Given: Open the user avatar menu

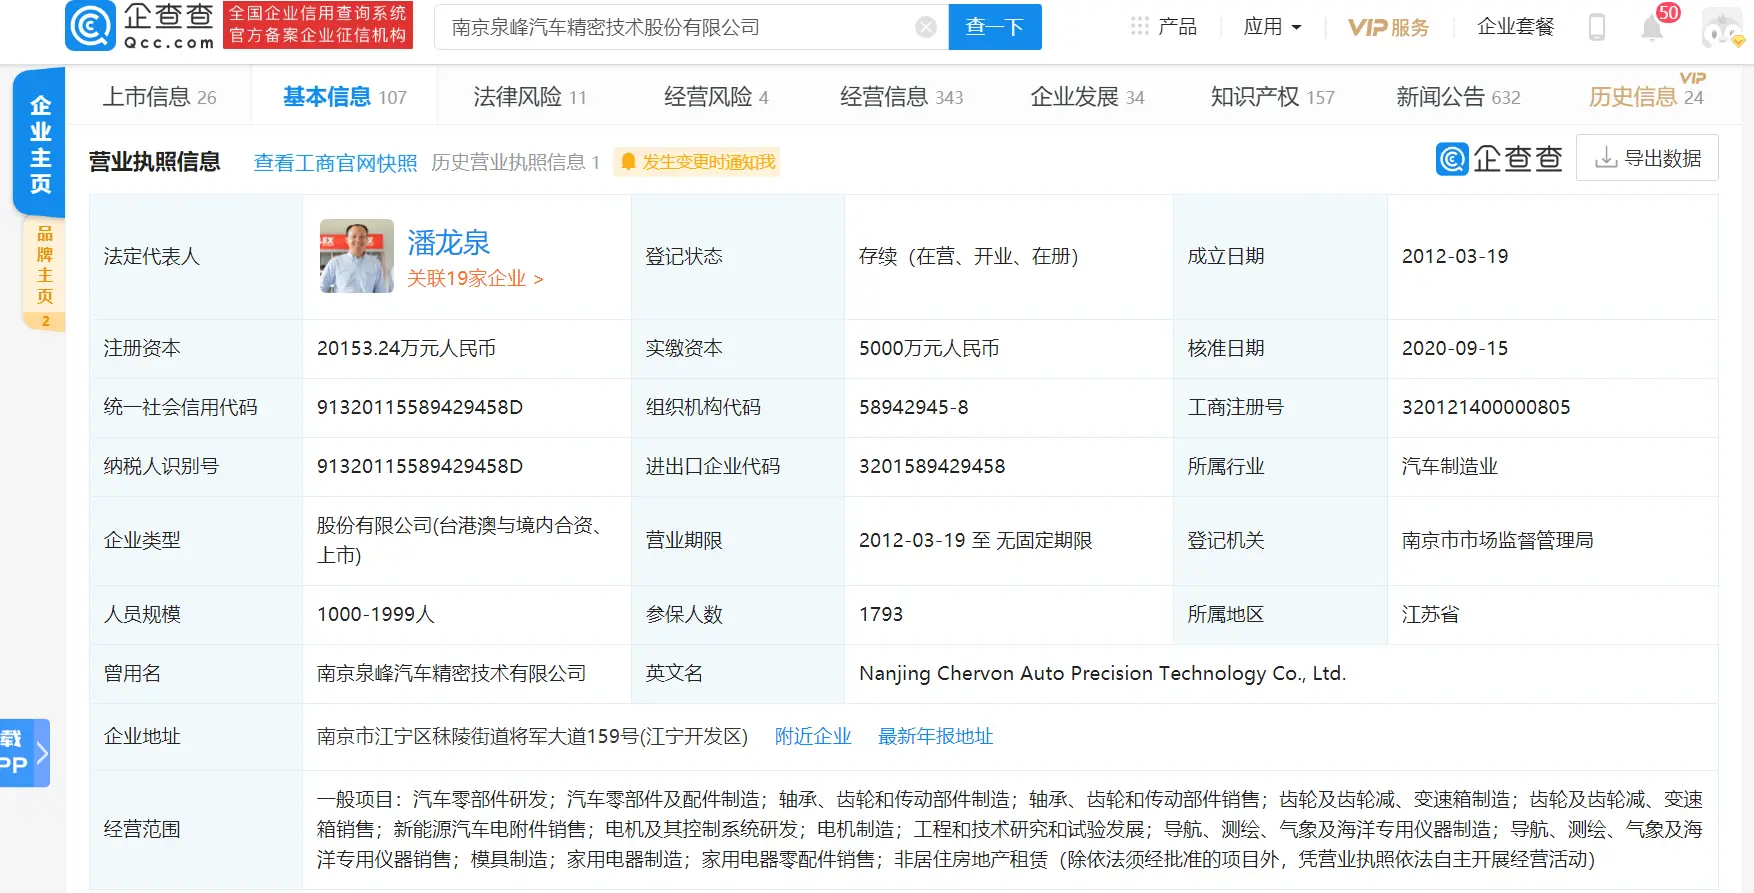Looking at the screenshot, I should [x=1723, y=28].
